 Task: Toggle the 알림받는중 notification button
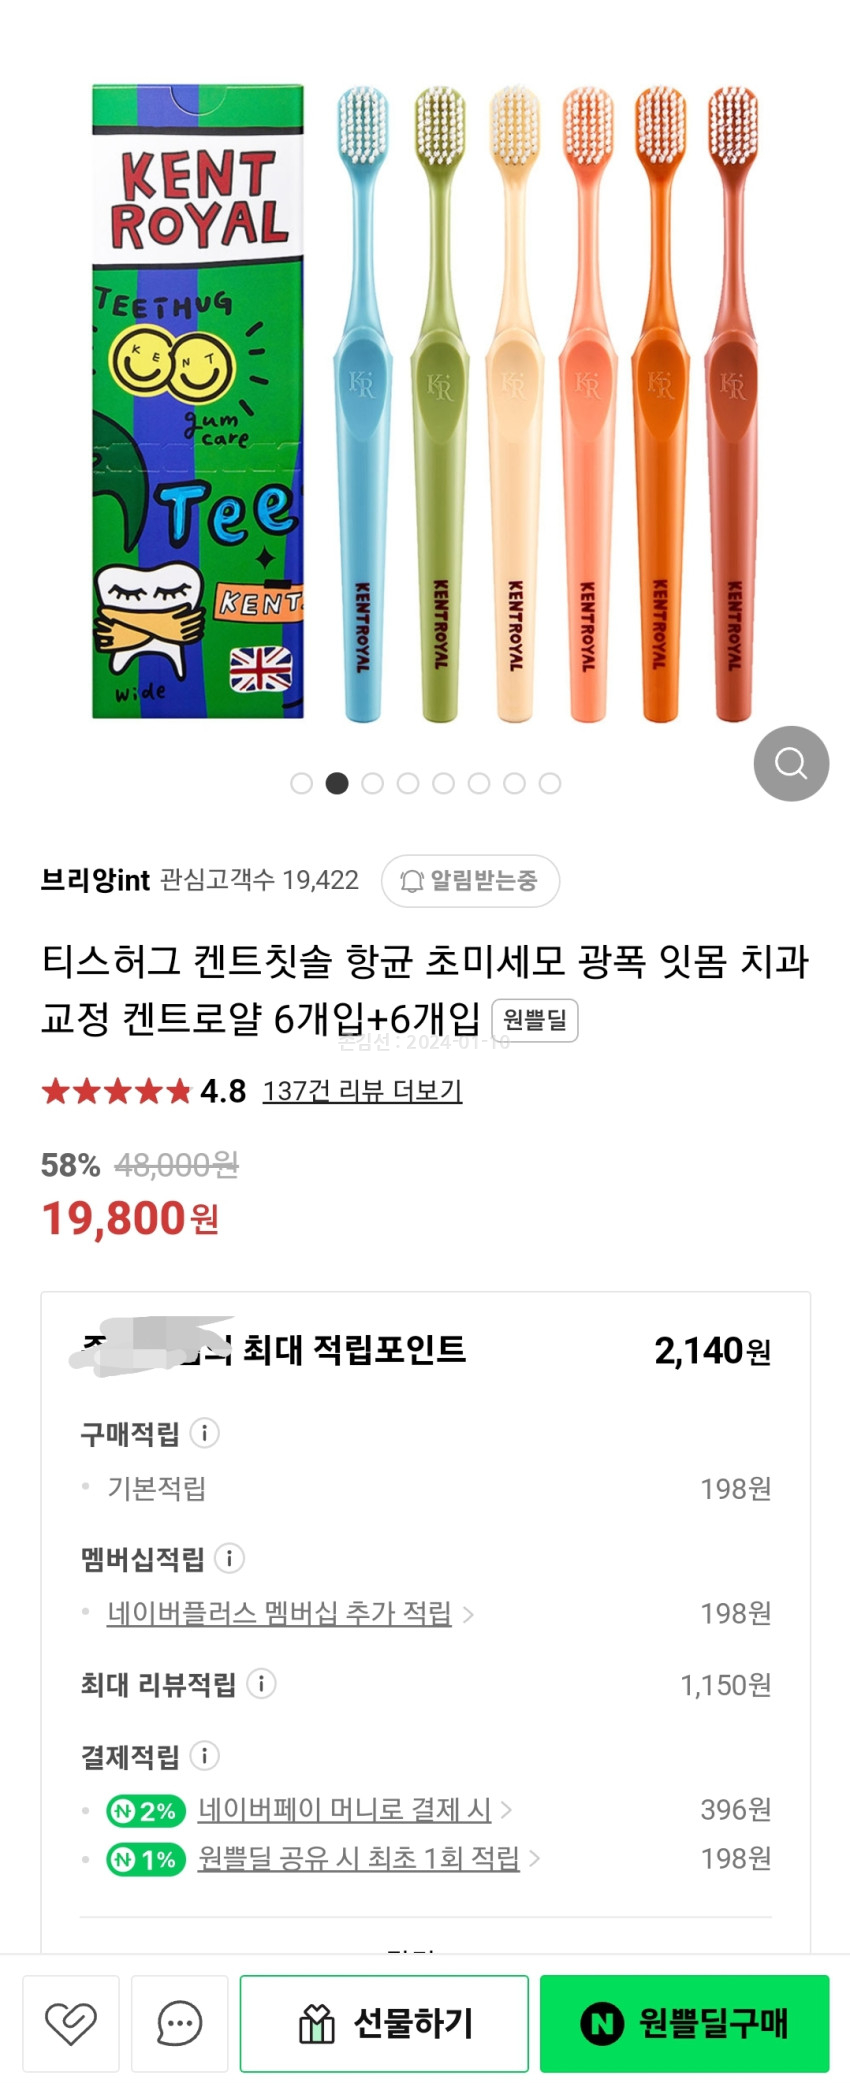[470, 880]
